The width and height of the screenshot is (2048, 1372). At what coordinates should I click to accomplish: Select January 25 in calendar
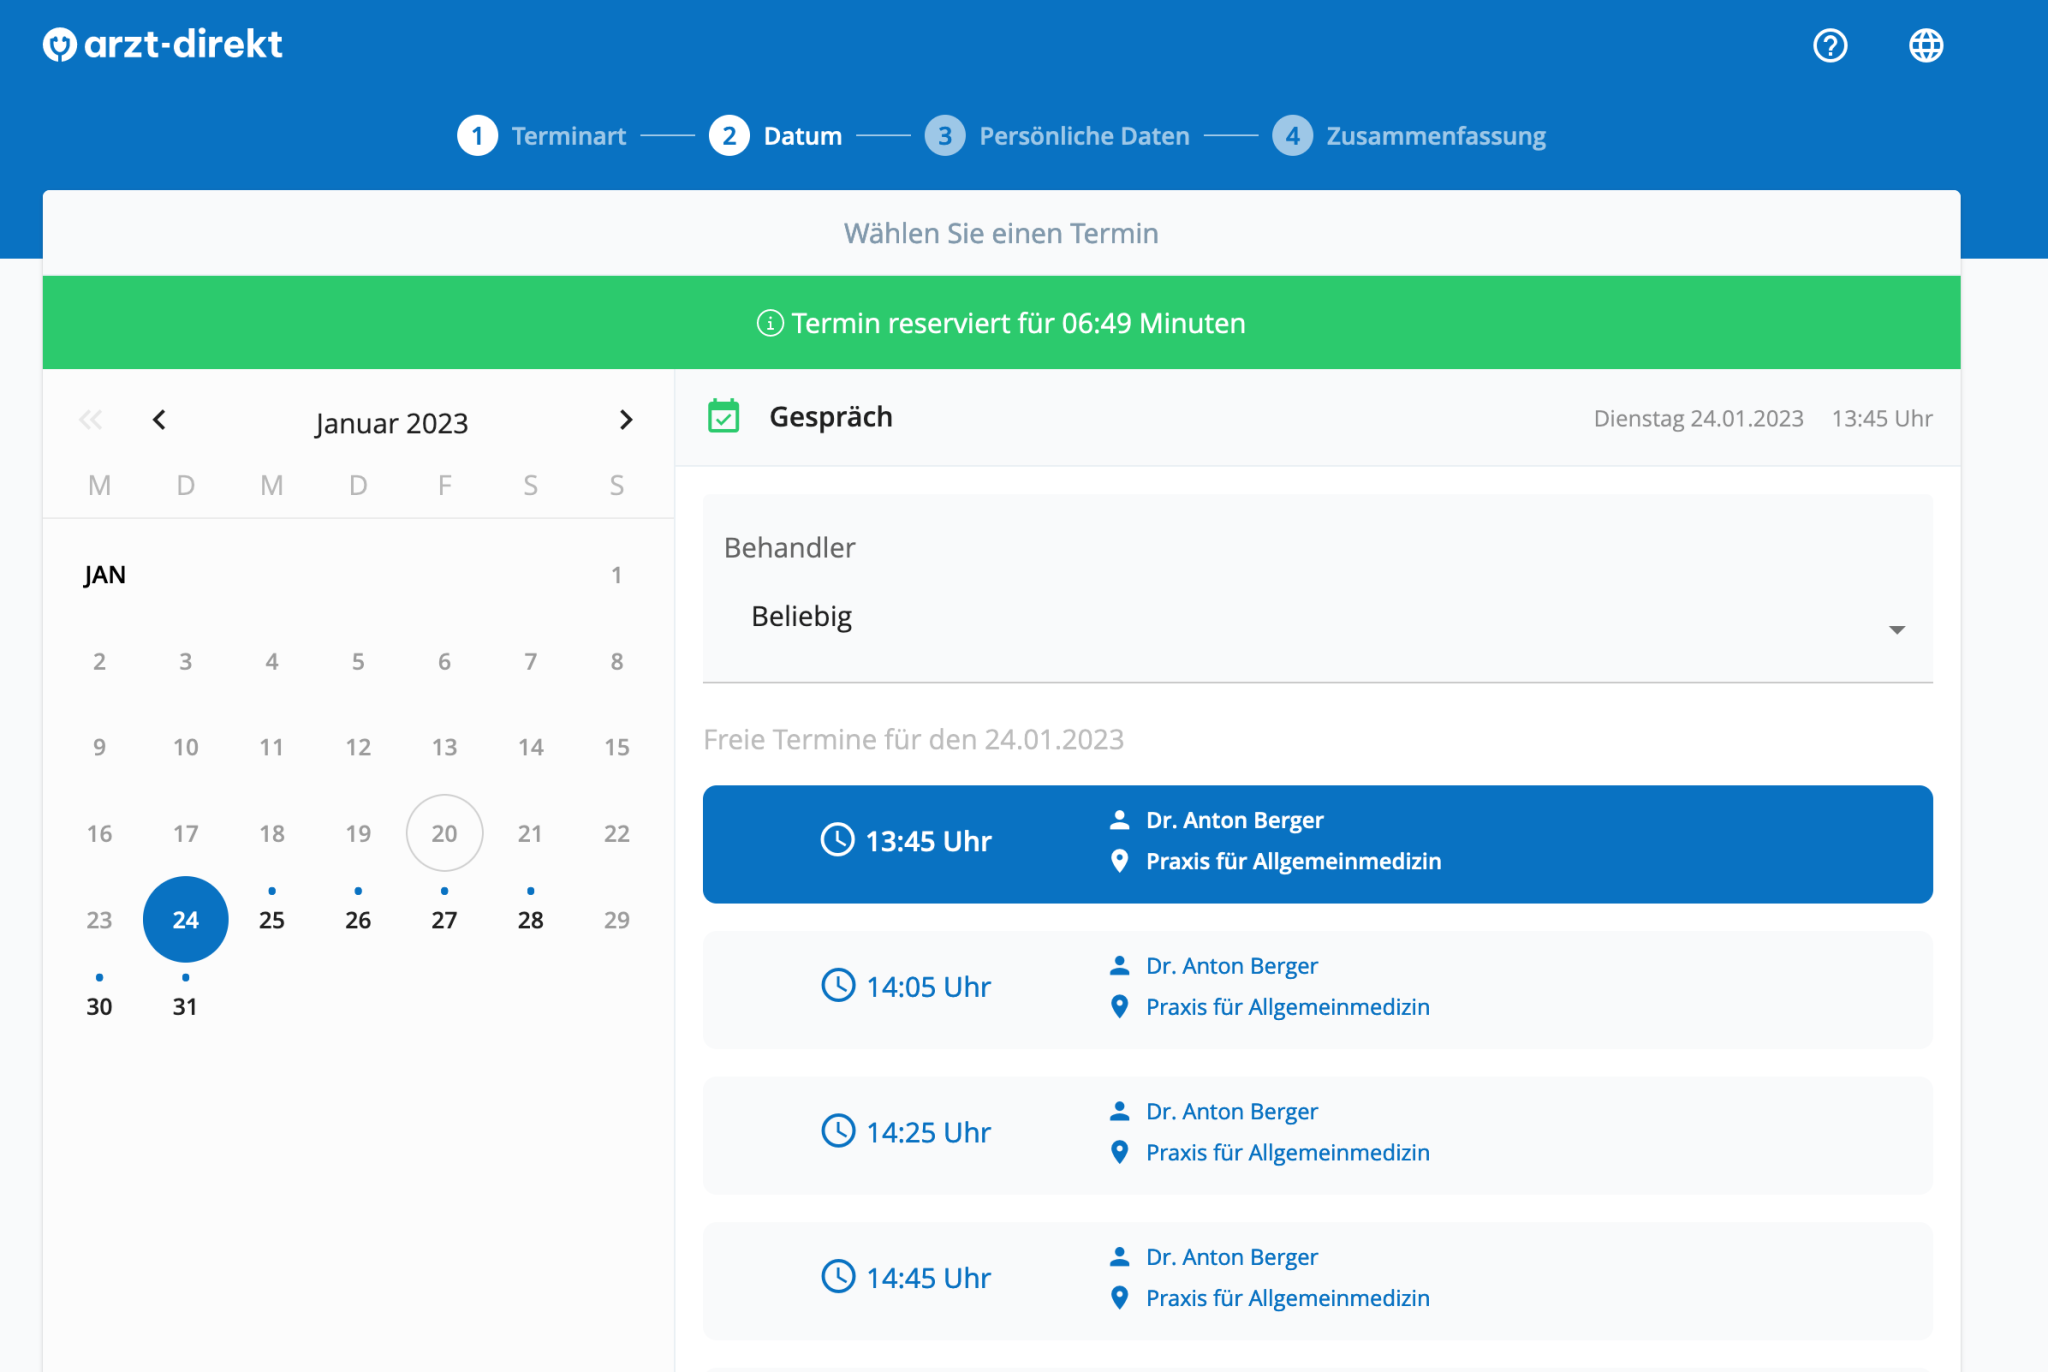pyautogui.click(x=272, y=919)
